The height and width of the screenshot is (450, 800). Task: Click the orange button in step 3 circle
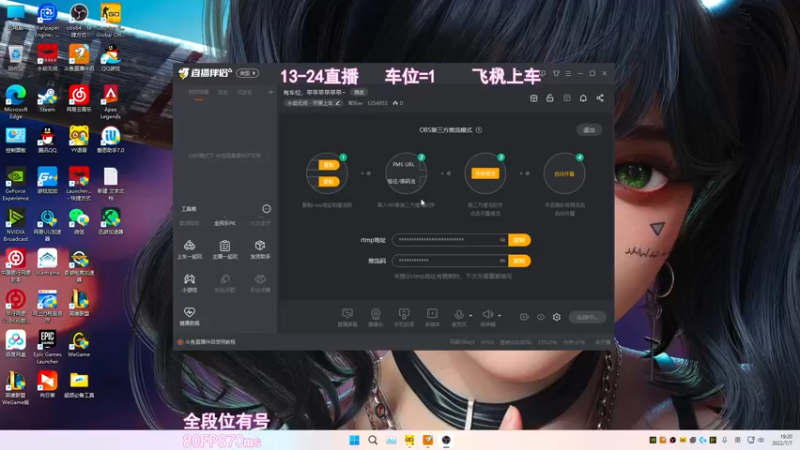[x=485, y=173]
